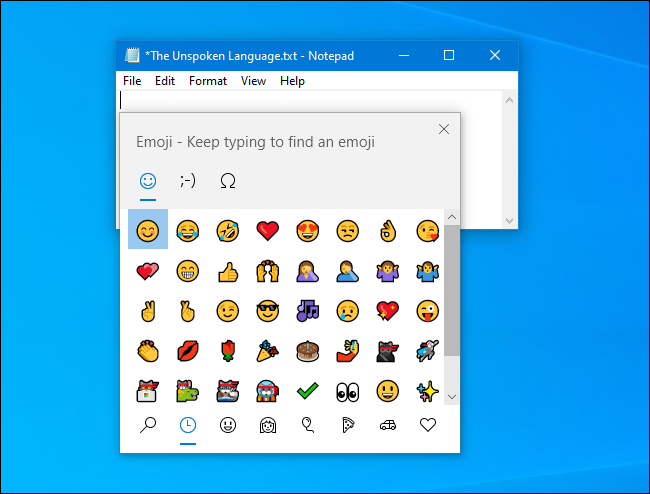650x494 pixels.
Task: Open transportation and places car category
Action: [388, 425]
